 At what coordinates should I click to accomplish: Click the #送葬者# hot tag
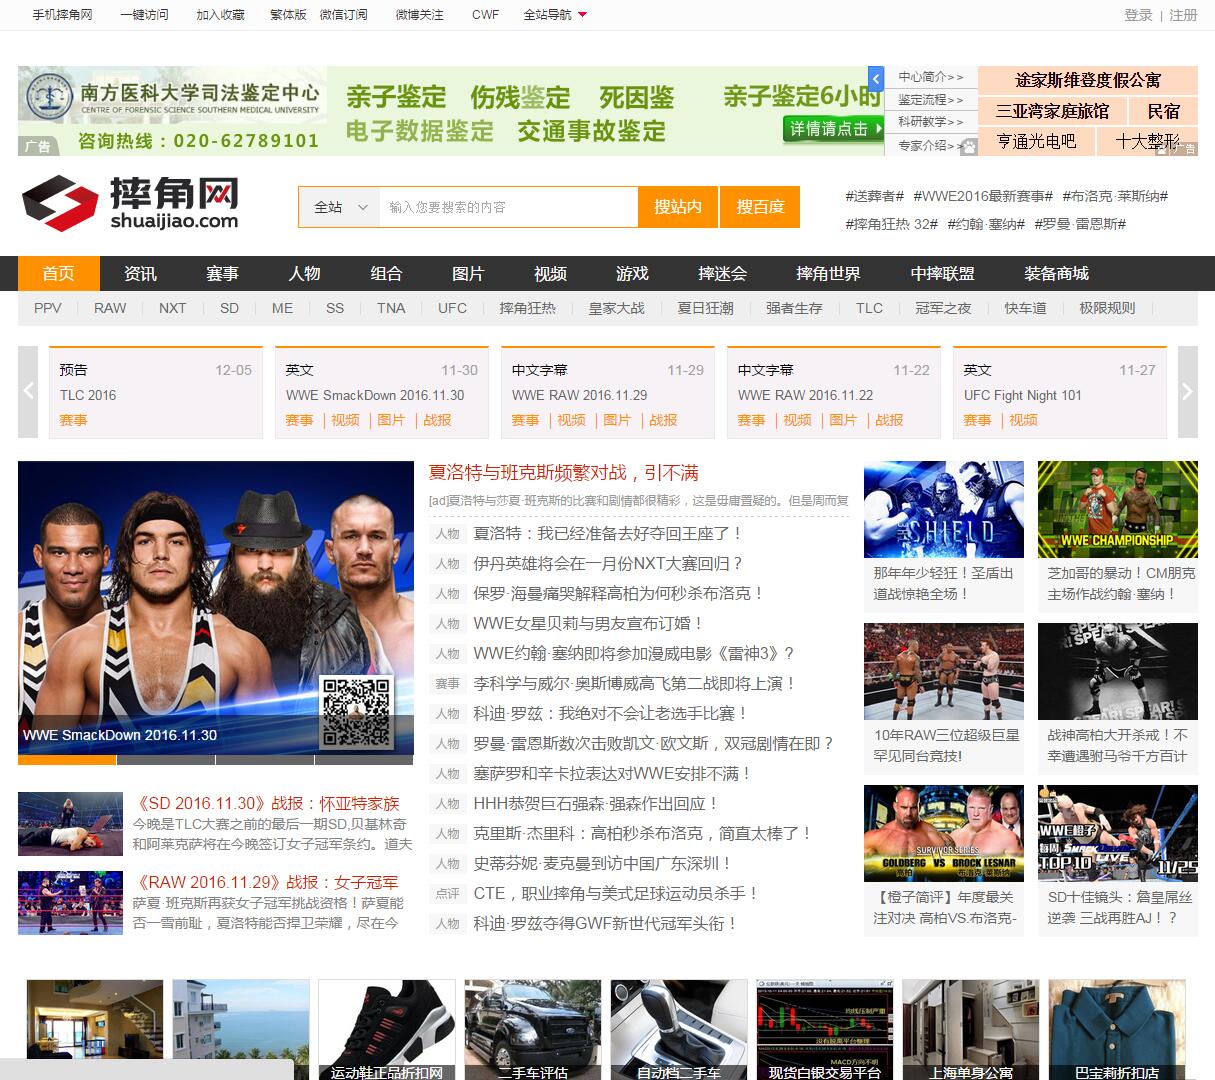coord(874,196)
